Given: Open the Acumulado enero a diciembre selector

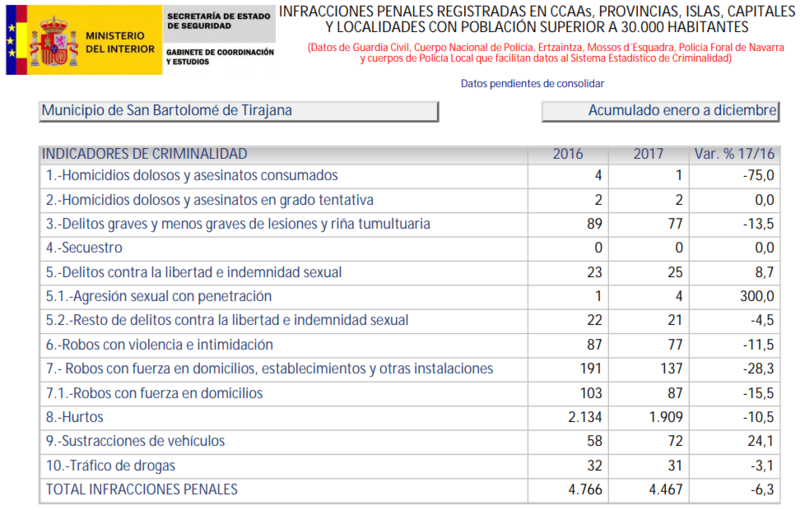Looking at the screenshot, I should (661, 111).
